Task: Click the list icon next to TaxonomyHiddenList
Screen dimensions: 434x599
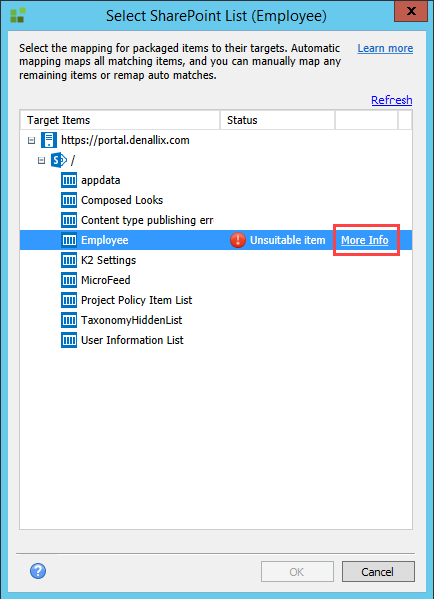Action: pos(69,320)
